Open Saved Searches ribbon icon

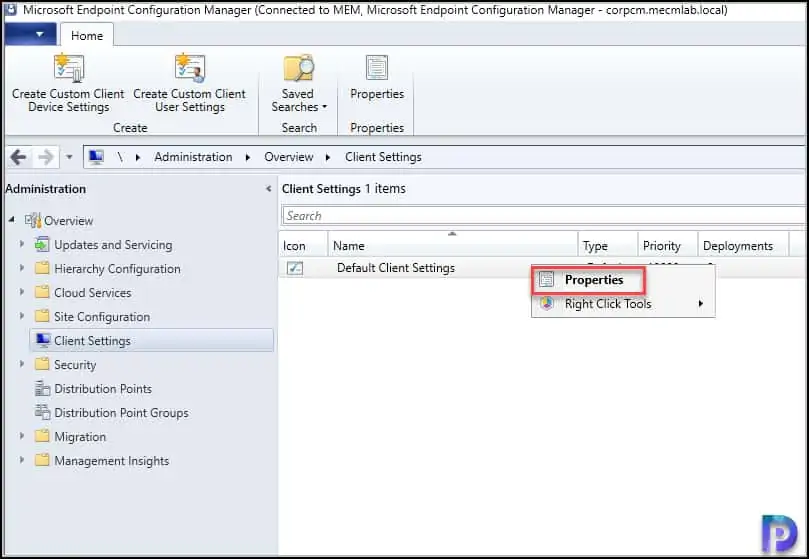tap(299, 69)
